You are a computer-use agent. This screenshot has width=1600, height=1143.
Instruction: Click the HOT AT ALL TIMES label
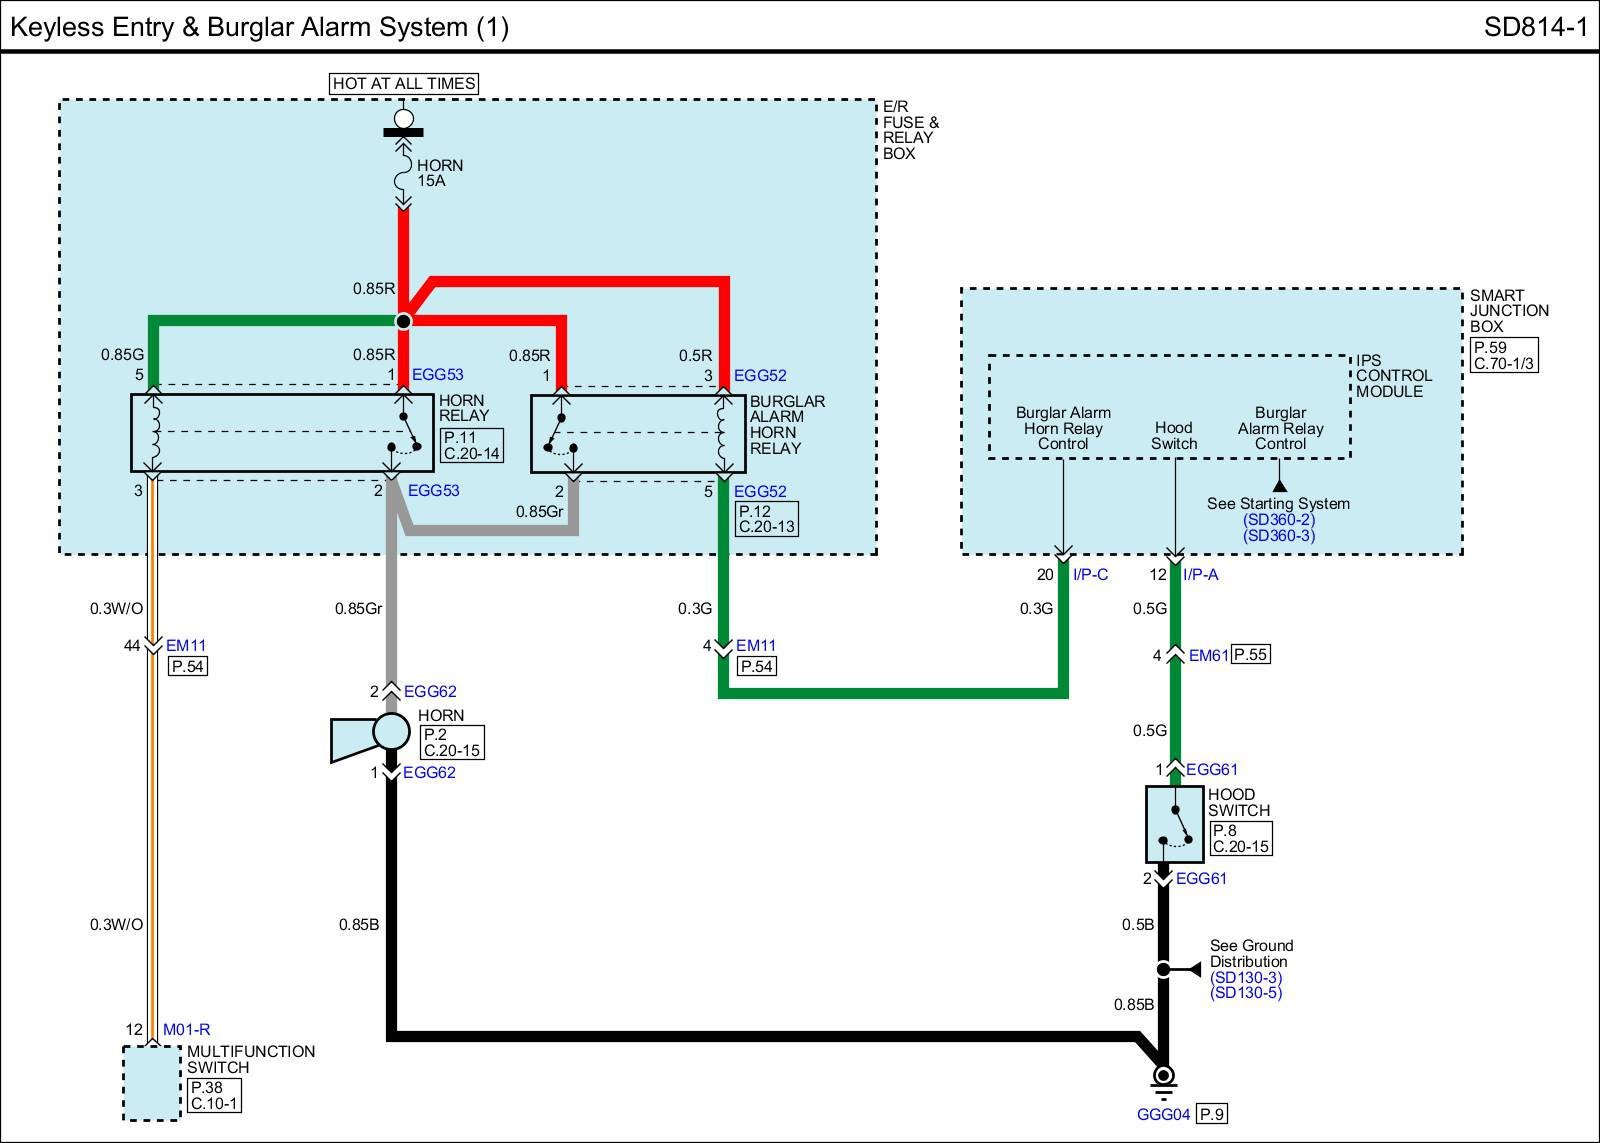[404, 84]
